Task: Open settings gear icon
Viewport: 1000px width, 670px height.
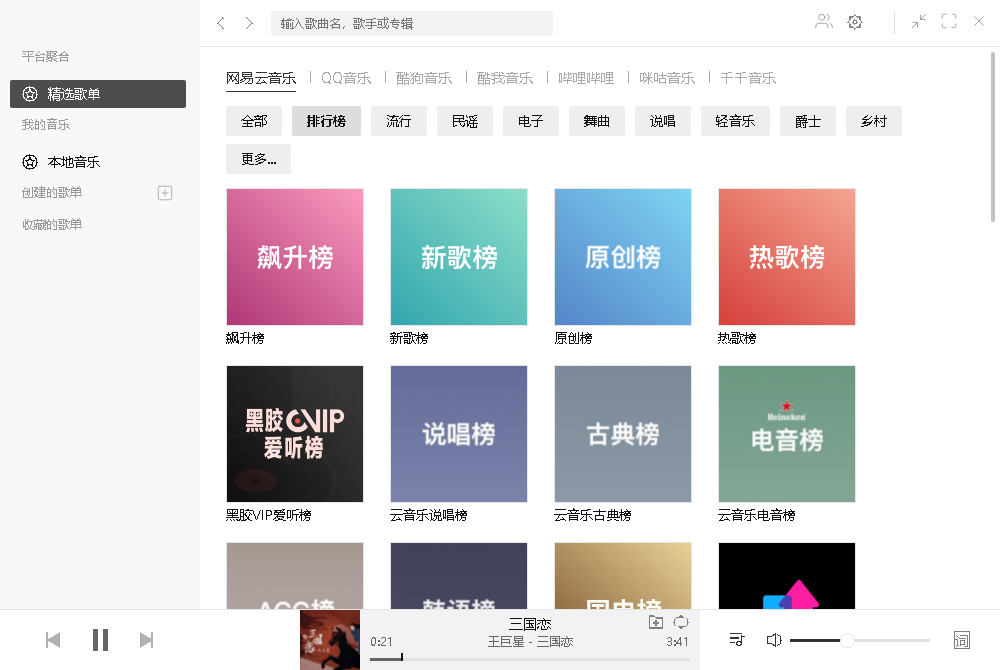Action: [855, 22]
